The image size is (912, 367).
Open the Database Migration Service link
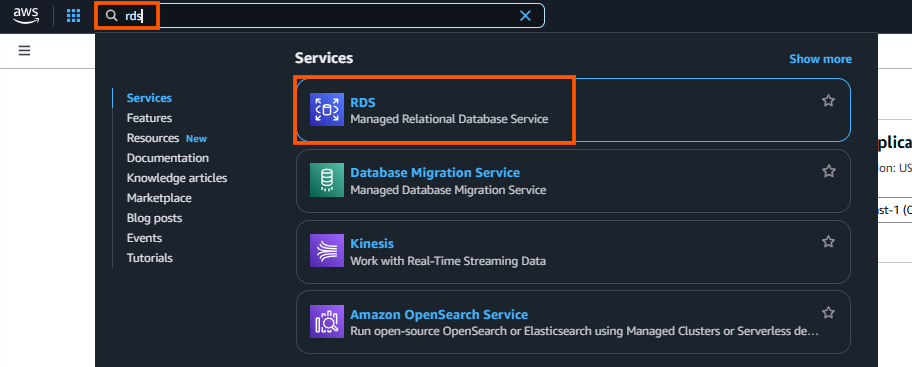[x=435, y=173]
